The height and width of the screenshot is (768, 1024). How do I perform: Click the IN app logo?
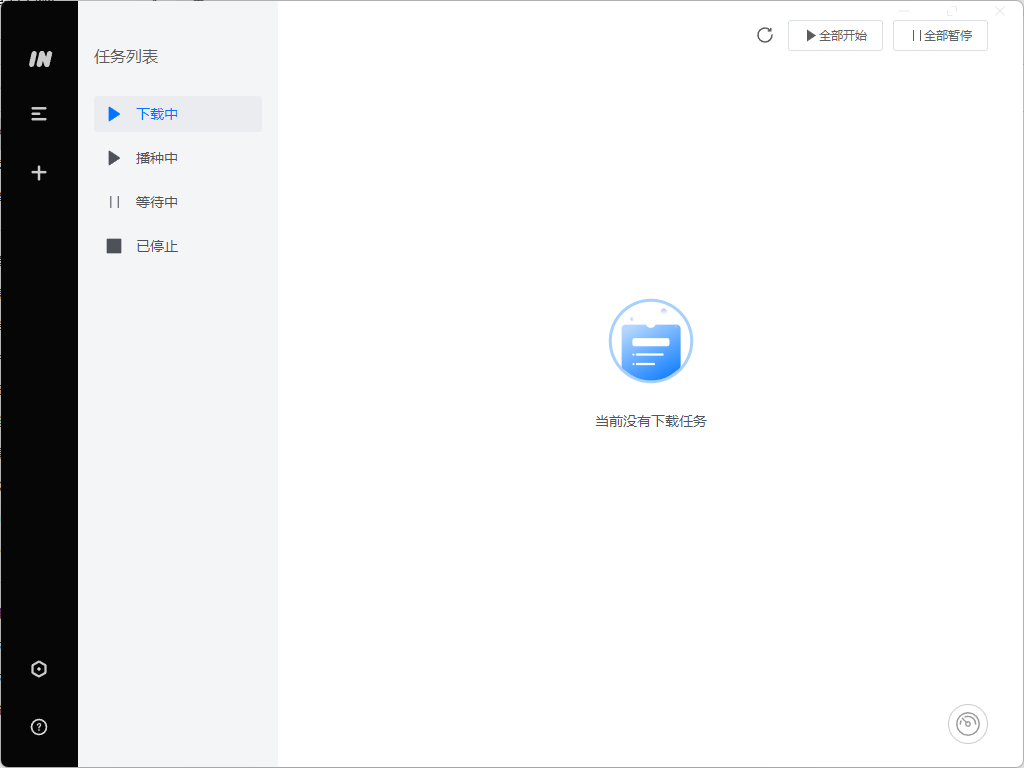point(39,58)
